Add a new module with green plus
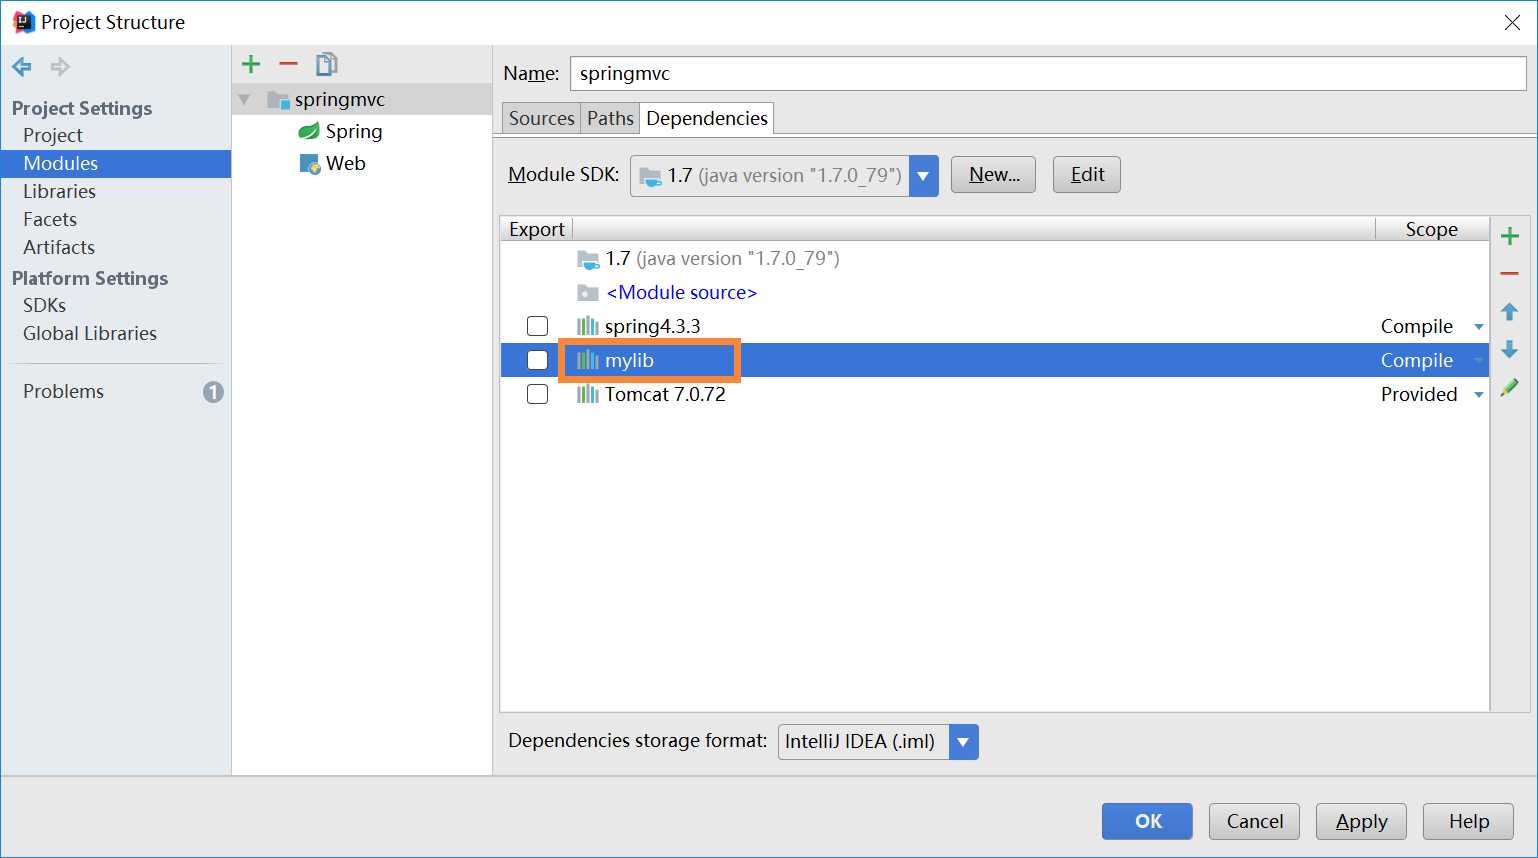 [251, 64]
